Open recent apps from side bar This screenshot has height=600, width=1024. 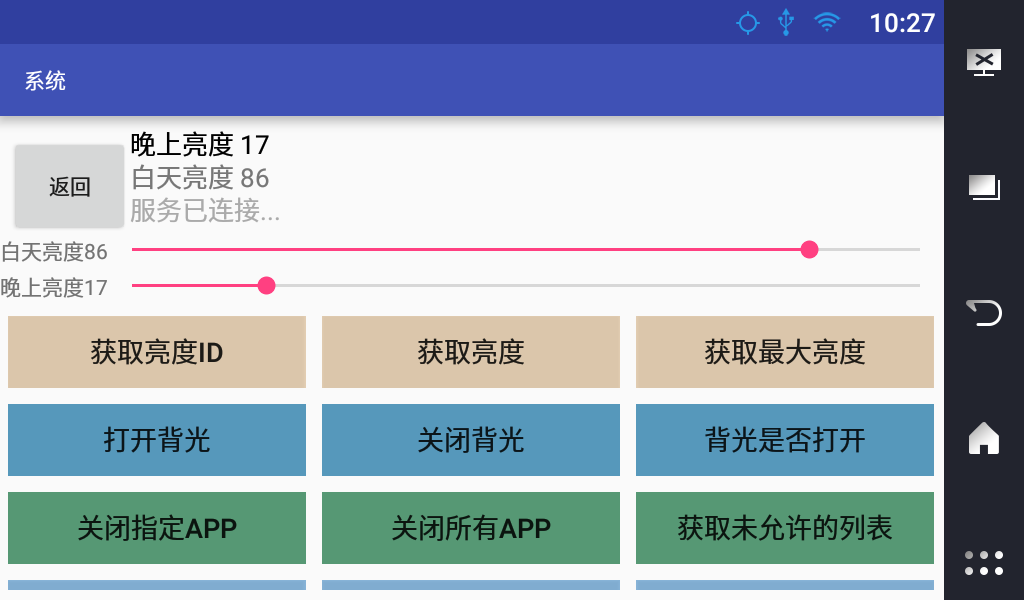(984, 187)
